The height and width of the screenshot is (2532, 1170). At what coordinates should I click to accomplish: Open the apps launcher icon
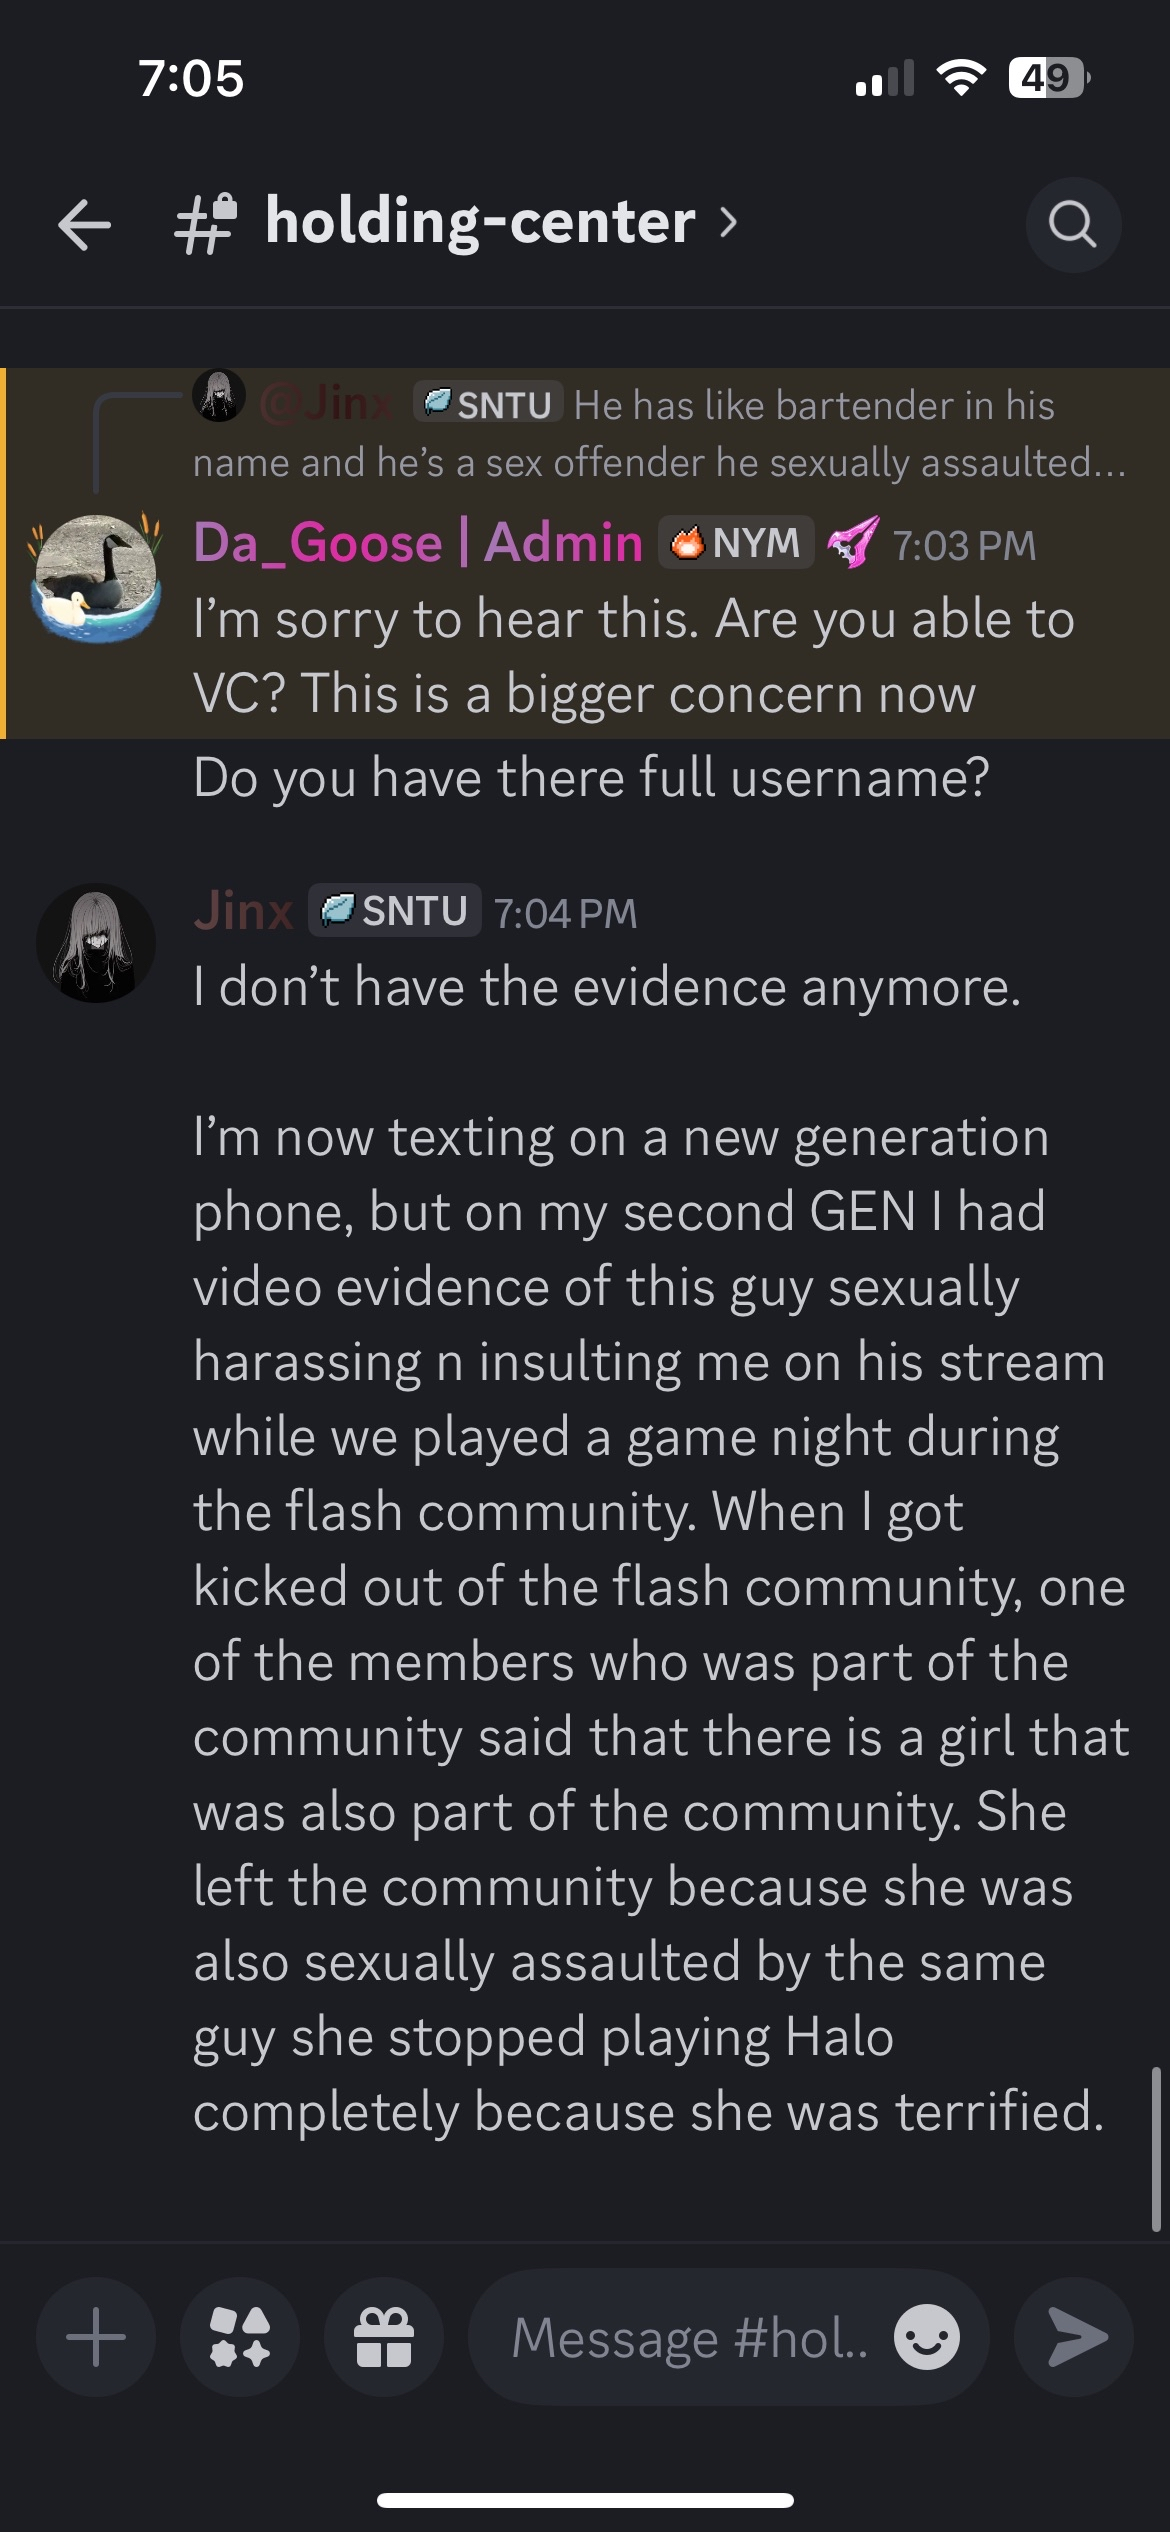[x=240, y=2337]
